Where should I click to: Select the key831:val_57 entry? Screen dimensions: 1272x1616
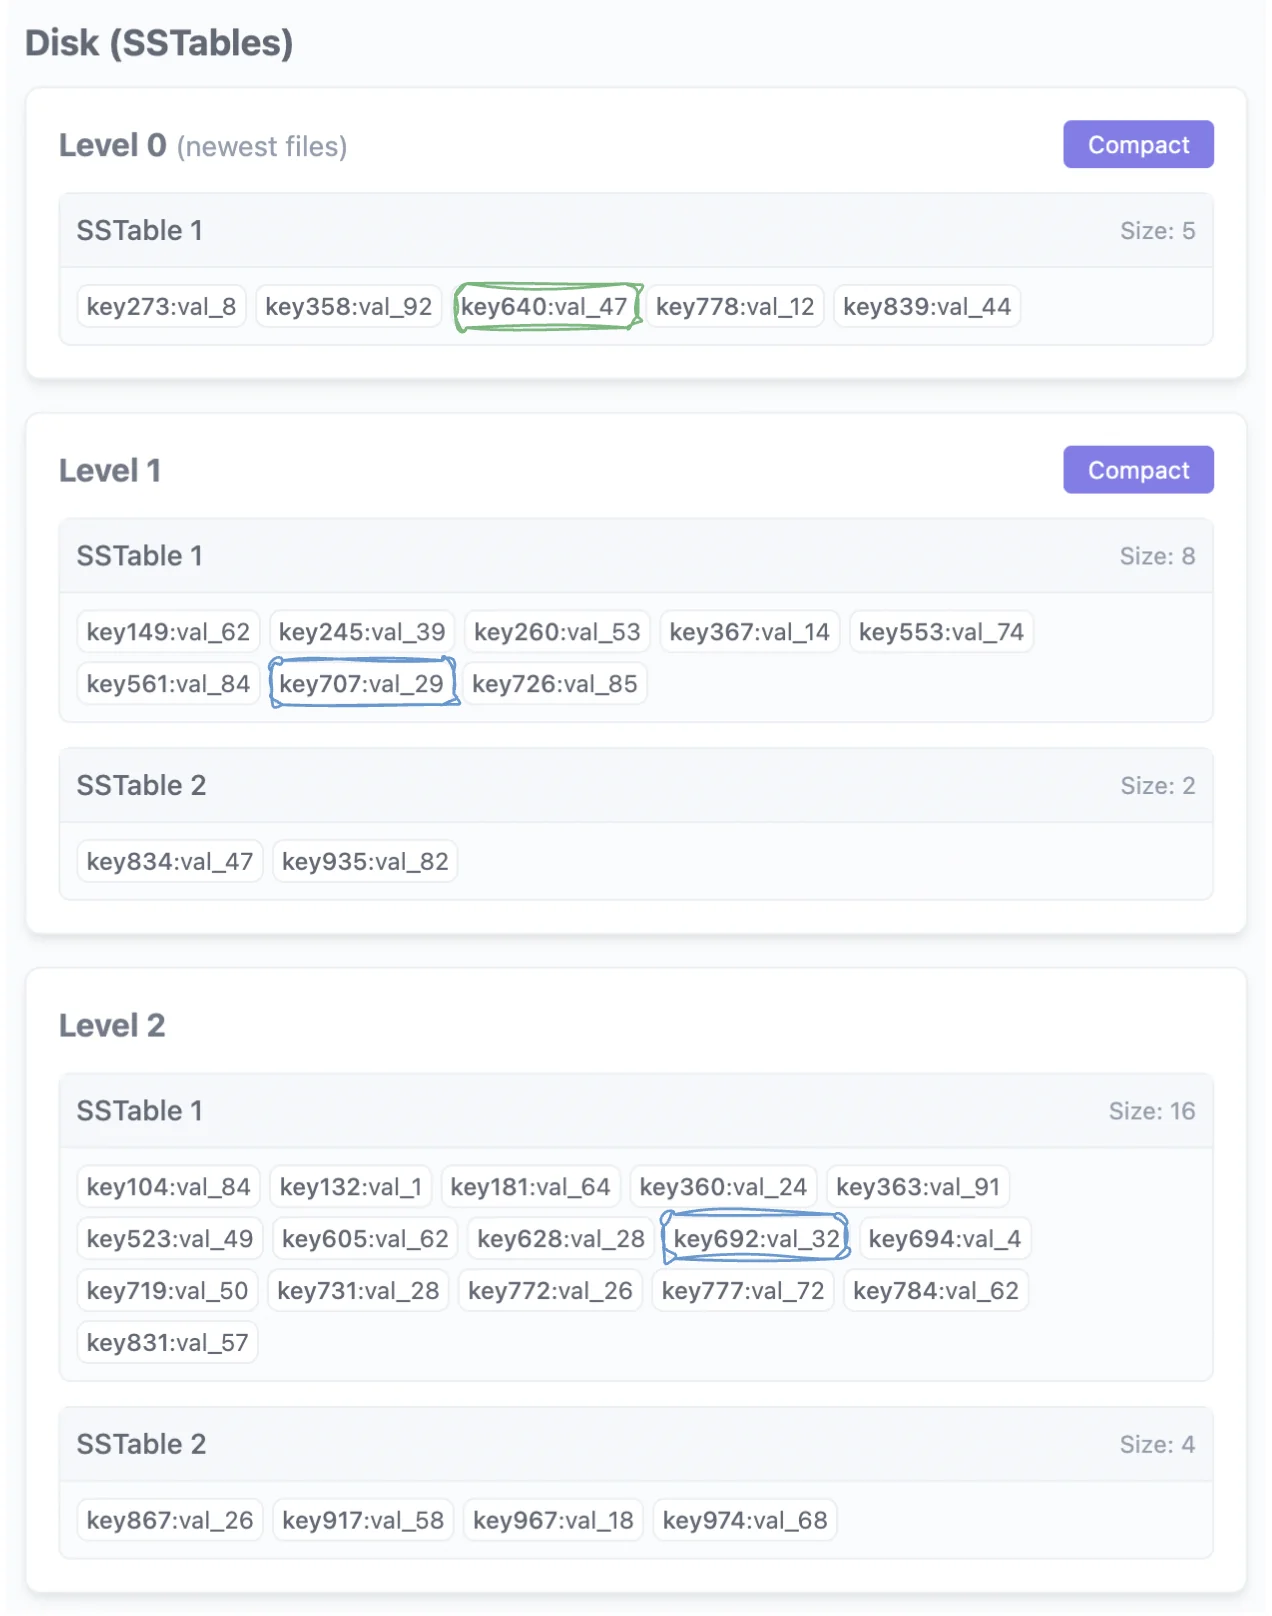click(167, 1343)
